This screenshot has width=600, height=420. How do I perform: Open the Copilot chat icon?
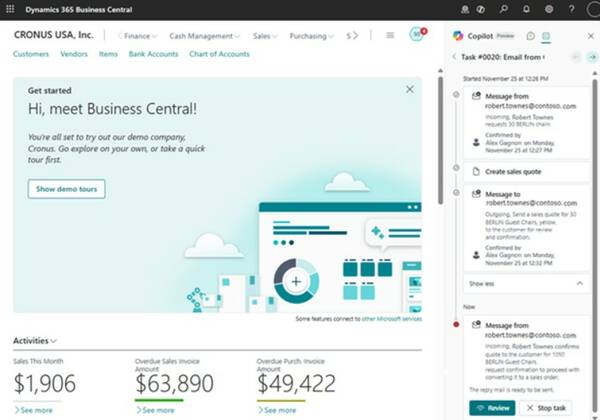click(x=530, y=36)
